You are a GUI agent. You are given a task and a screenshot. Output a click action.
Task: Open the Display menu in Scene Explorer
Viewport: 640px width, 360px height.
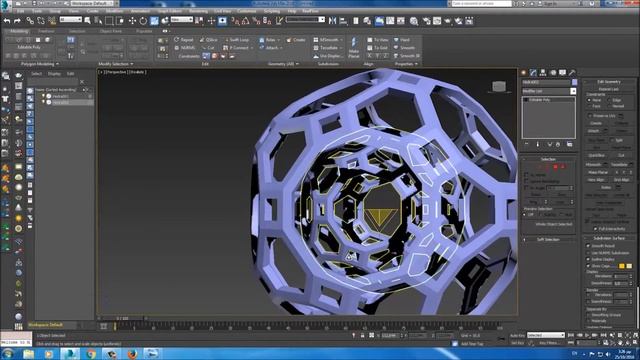[54, 74]
